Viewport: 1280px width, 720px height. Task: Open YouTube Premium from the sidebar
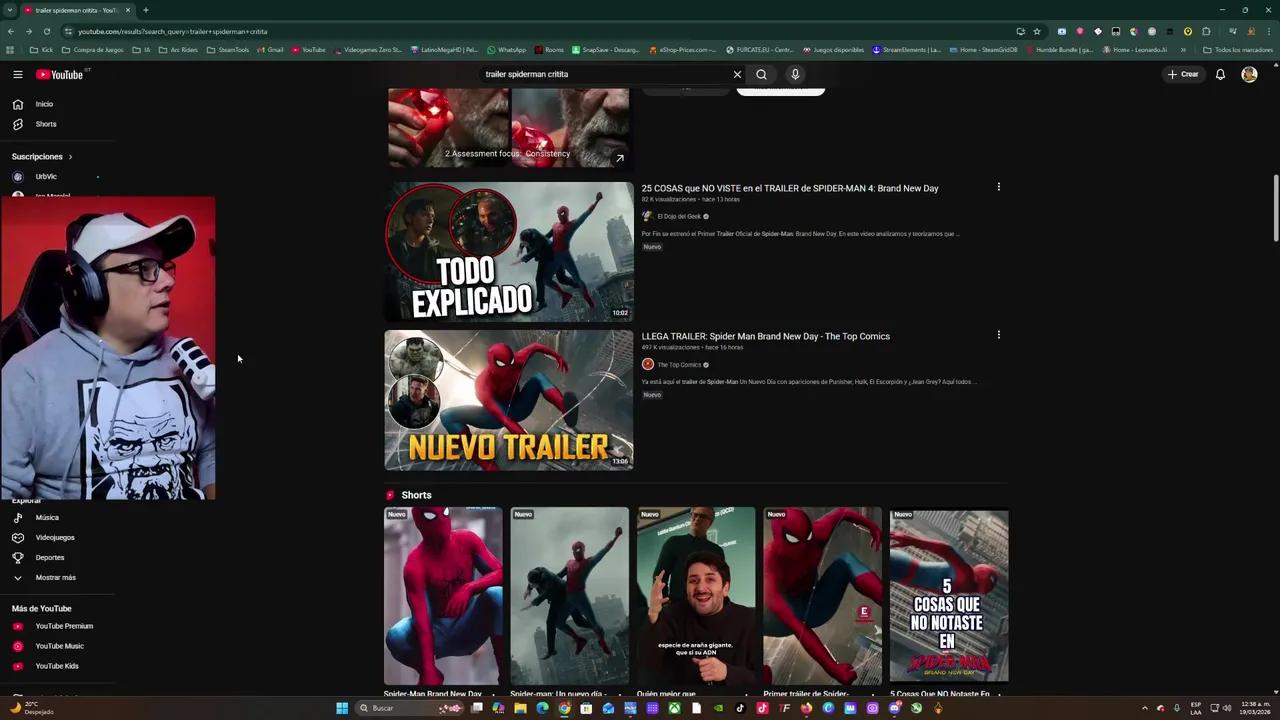(64, 625)
